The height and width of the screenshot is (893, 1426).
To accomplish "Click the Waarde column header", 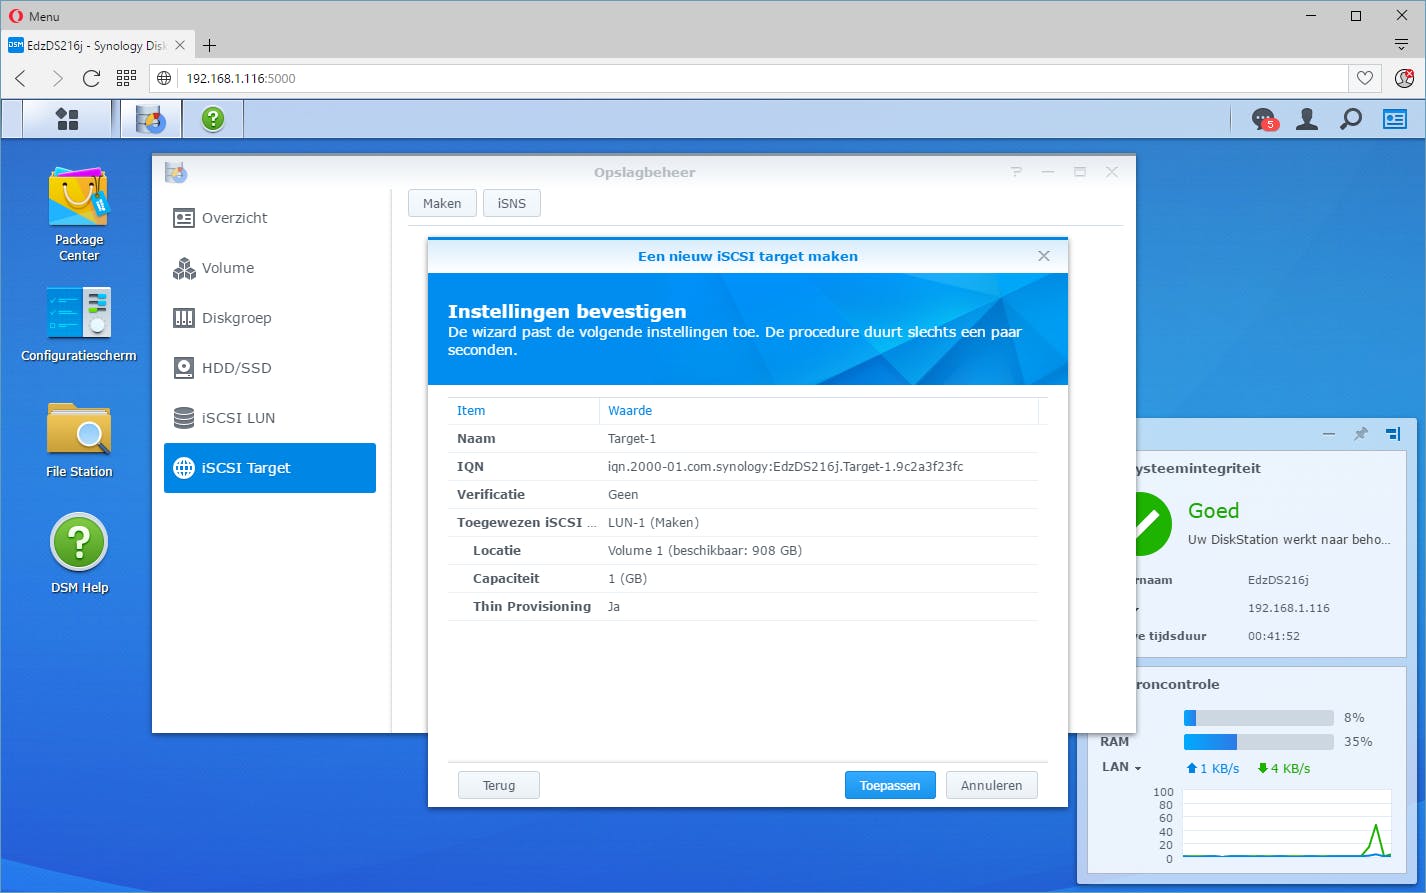I will 819,410.
